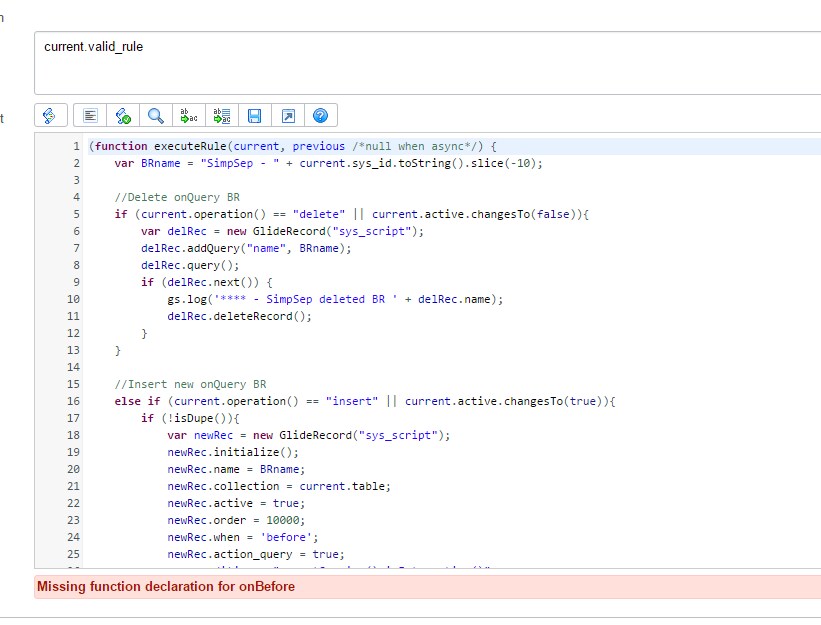Viewport: 821px width, 625px height.
Task: Click the '//Delete onQuery BR' comment
Action: click(x=177, y=197)
